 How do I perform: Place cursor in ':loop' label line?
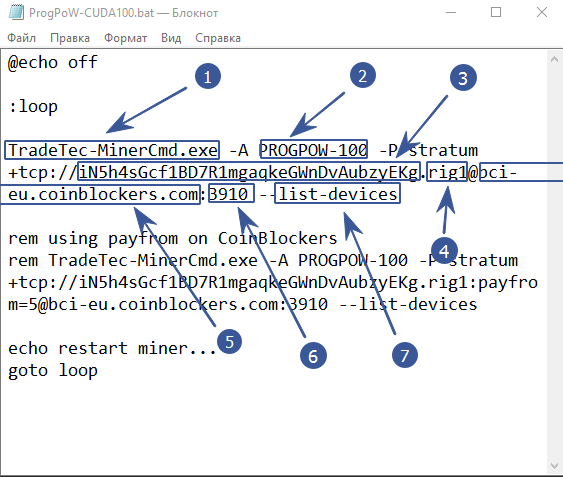point(33,106)
